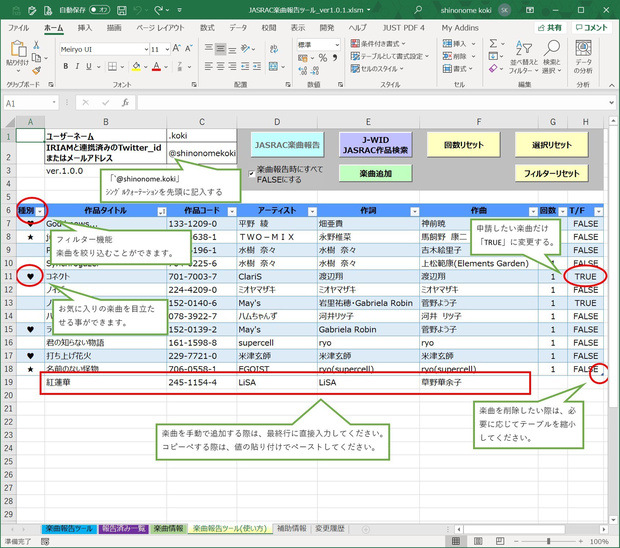Click the wrap text icon
The height and width of the screenshot is (548, 620).
[274, 49]
